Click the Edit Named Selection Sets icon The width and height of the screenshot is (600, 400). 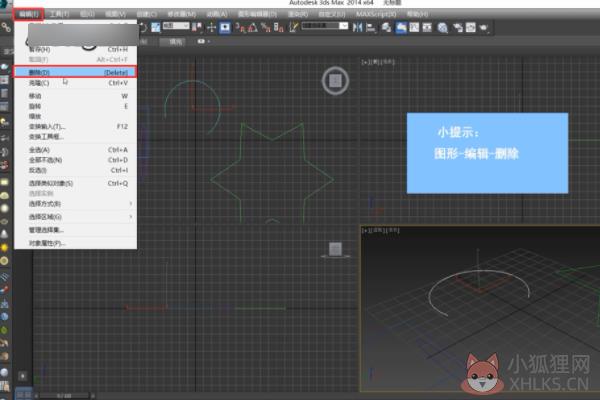(x=293, y=27)
